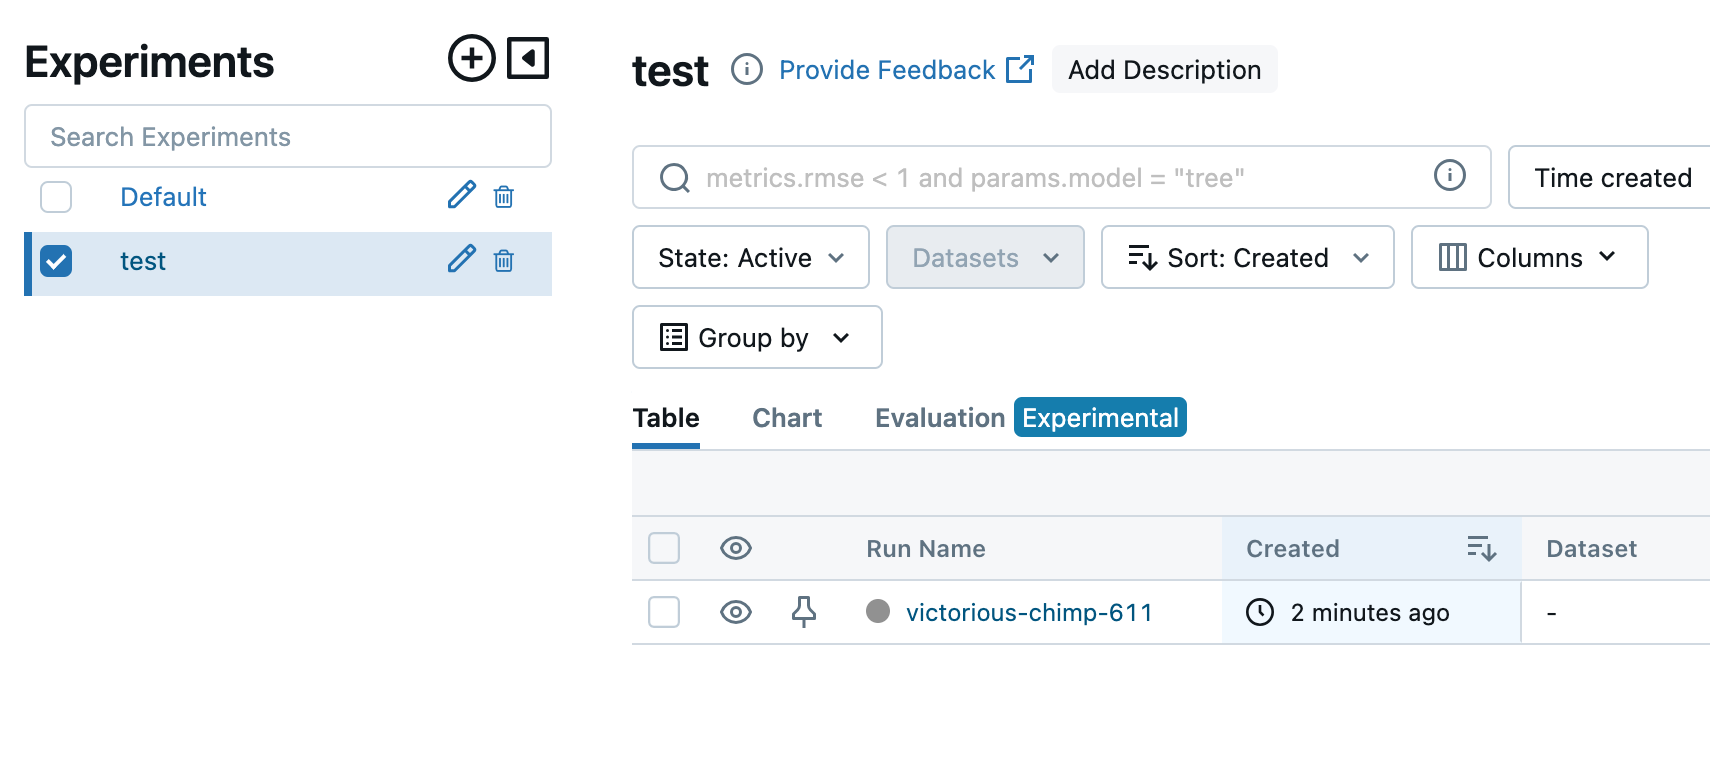Uncheck the test experiment checkbox

coord(56,261)
